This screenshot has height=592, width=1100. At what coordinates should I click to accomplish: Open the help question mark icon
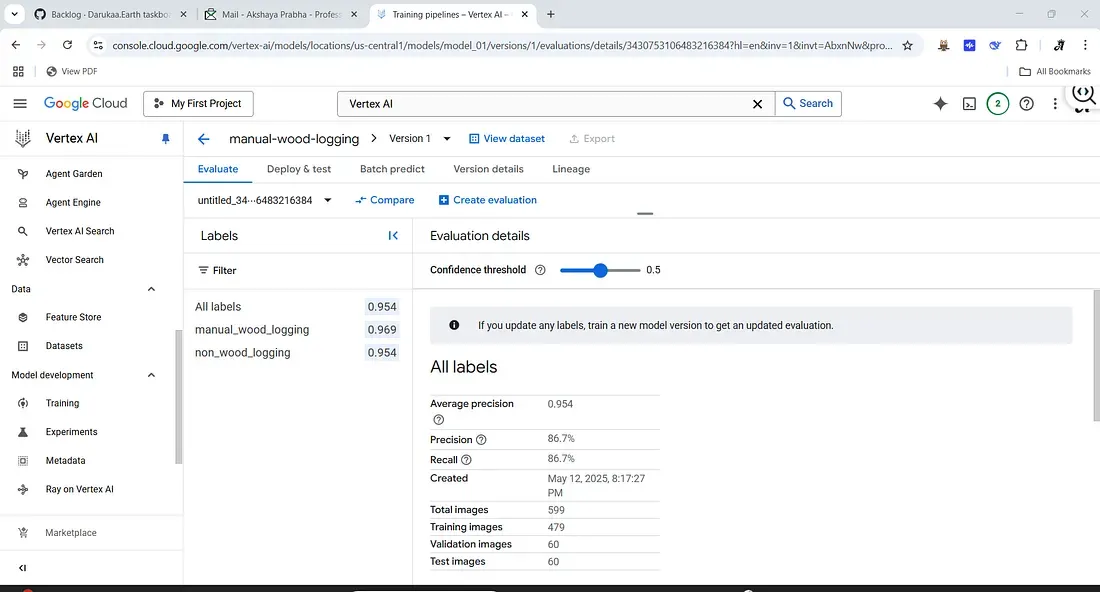1026,104
